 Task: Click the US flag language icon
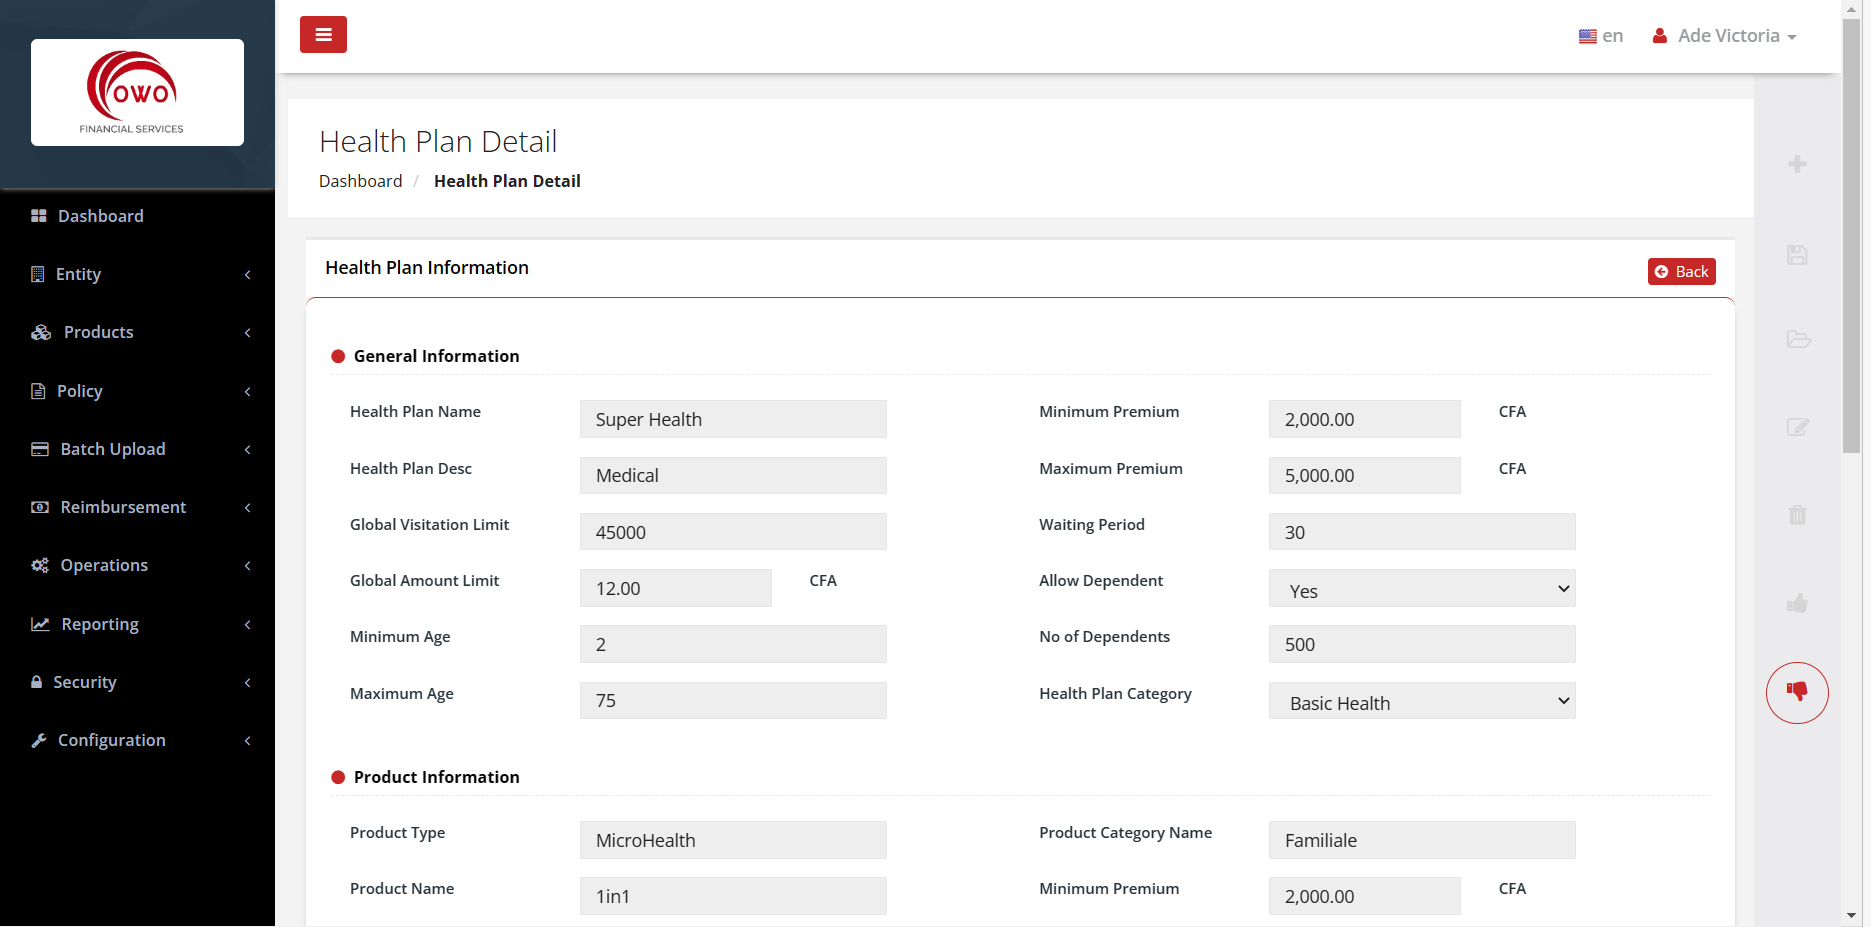(x=1587, y=36)
